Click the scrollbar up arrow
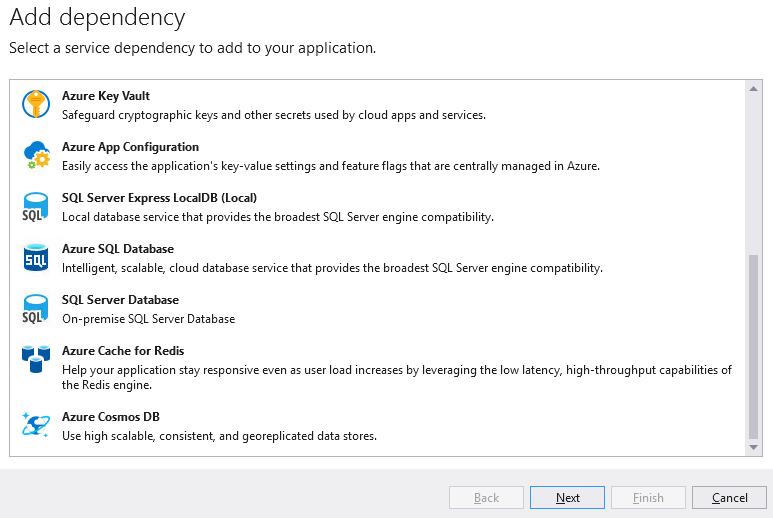The height and width of the screenshot is (518, 773). [x=753, y=89]
